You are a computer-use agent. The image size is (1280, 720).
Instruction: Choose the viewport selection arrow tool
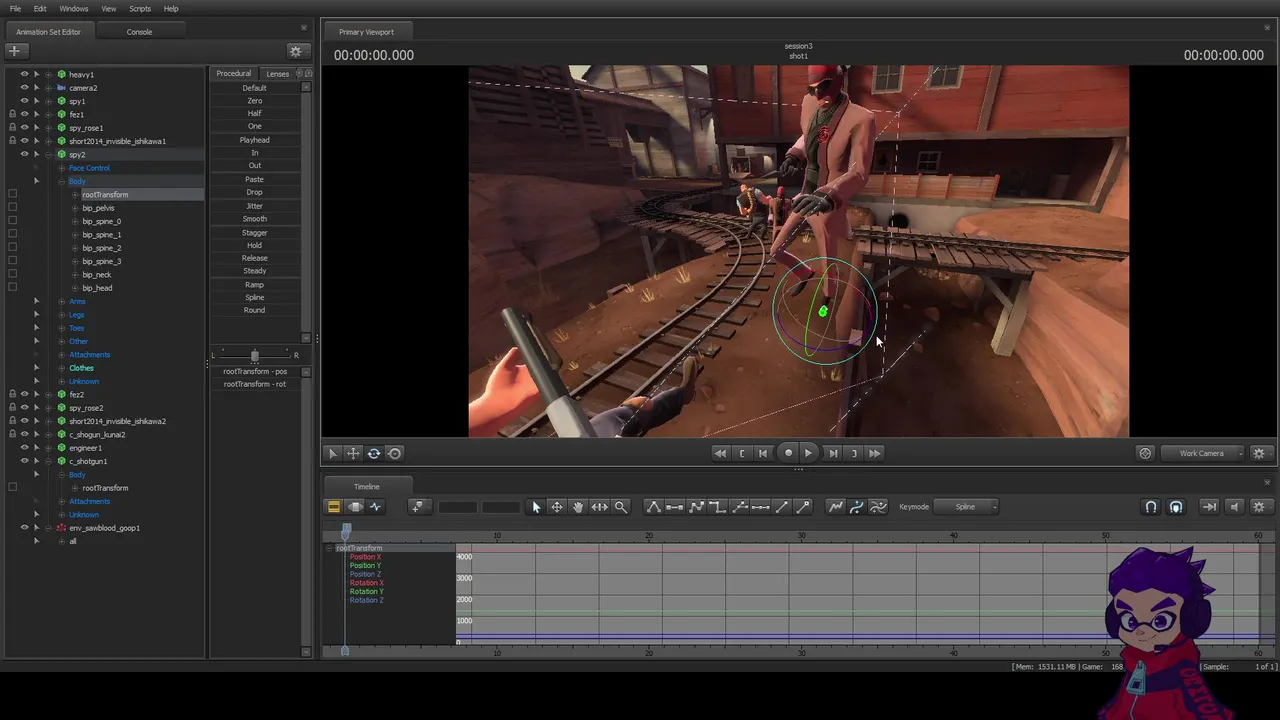(333, 453)
